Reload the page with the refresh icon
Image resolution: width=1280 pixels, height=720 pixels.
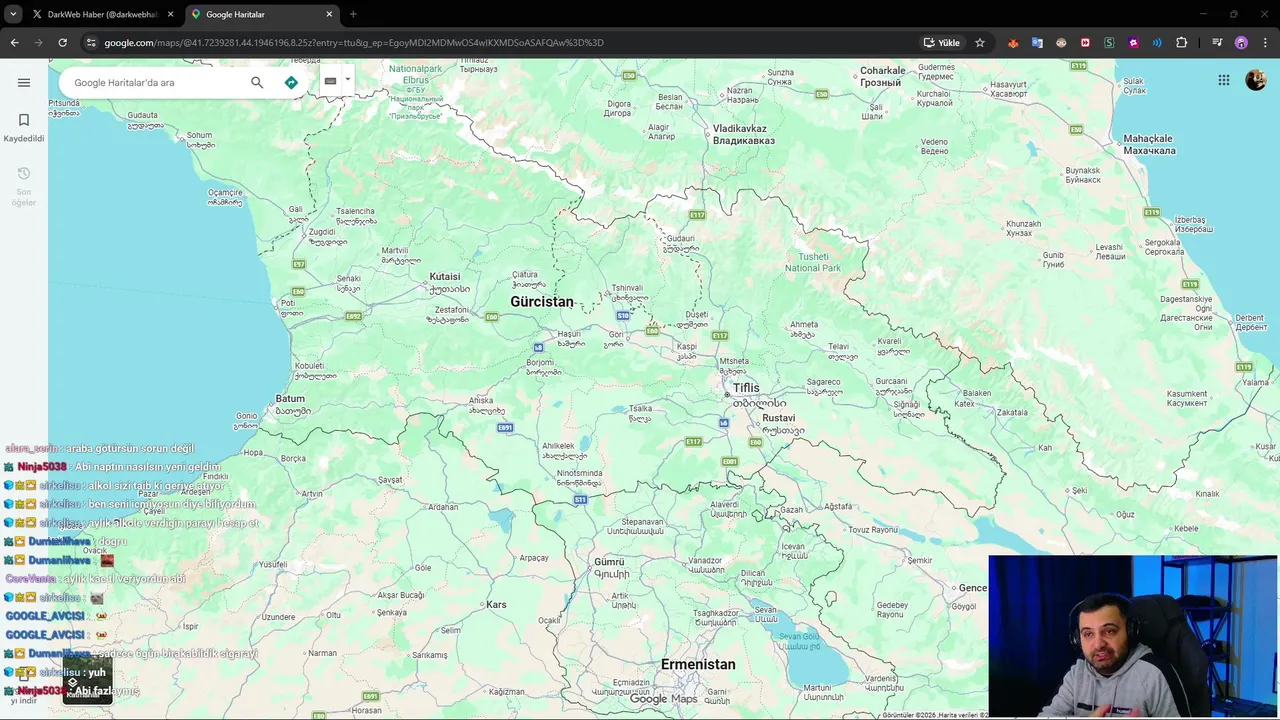(62, 42)
